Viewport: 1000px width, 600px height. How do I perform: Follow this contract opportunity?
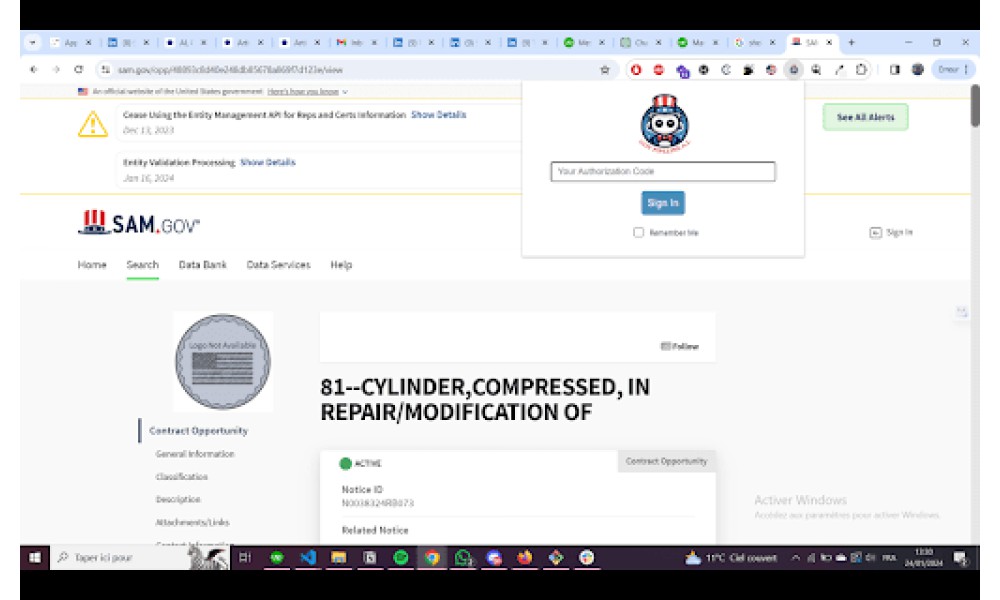[680, 347]
